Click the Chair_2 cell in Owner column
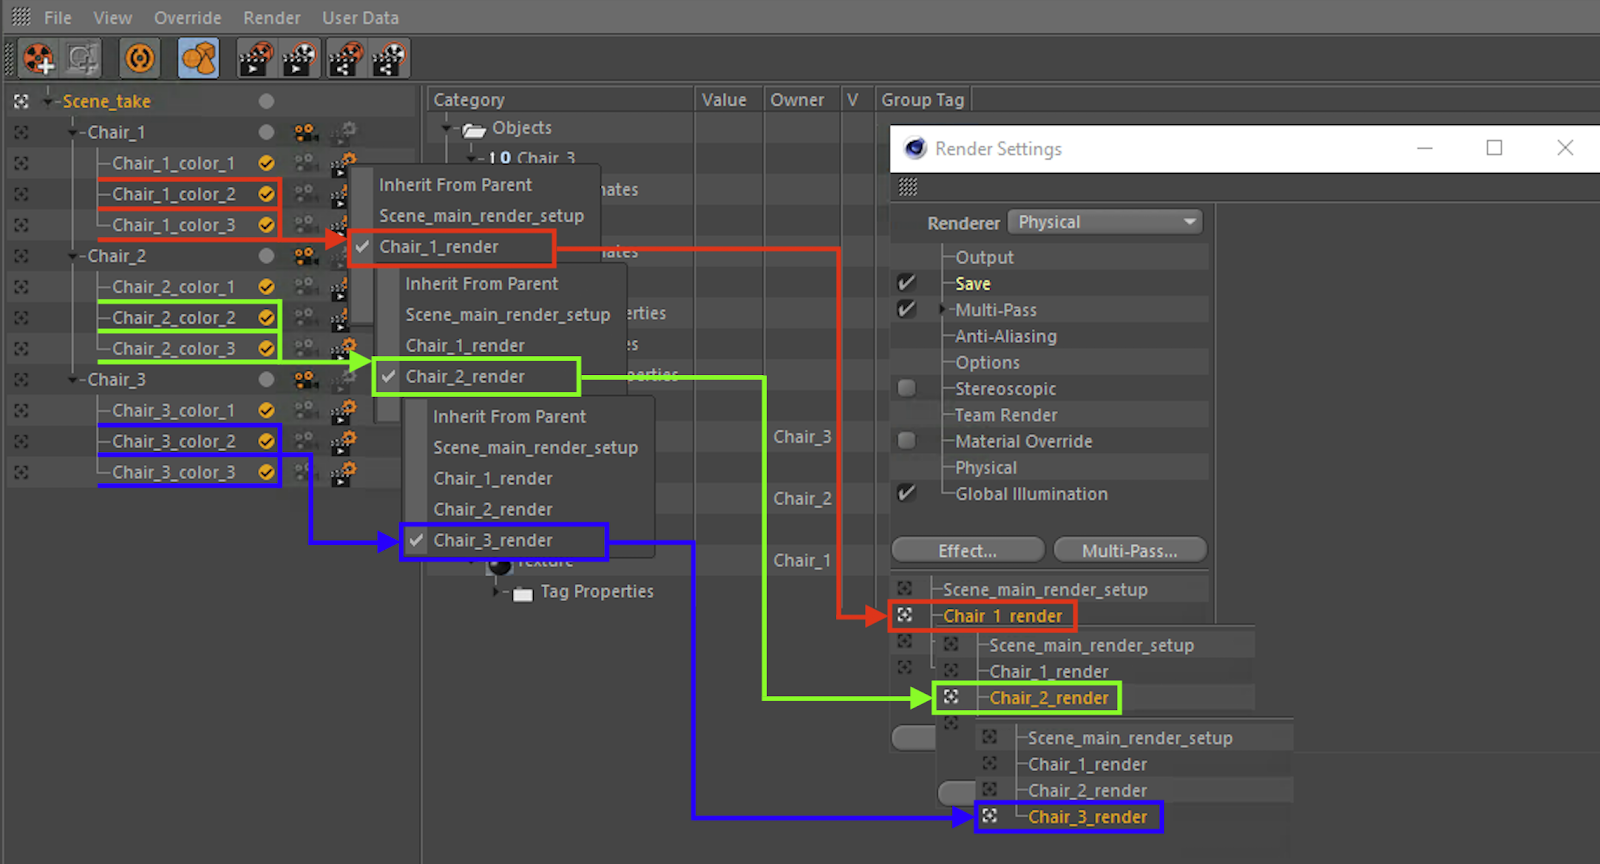This screenshot has height=864, width=1600. (802, 499)
